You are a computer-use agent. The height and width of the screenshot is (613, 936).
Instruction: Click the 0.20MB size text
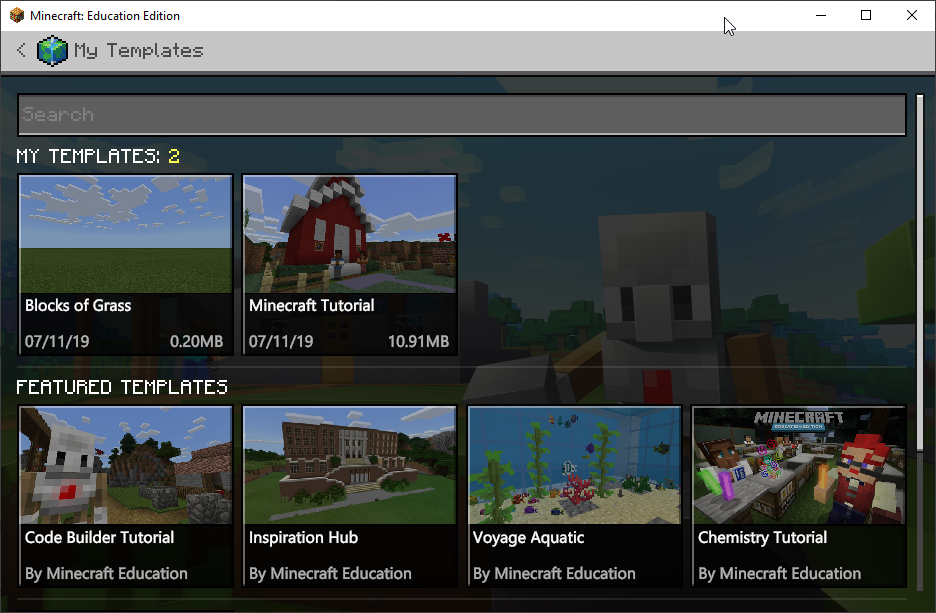pos(196,341)
